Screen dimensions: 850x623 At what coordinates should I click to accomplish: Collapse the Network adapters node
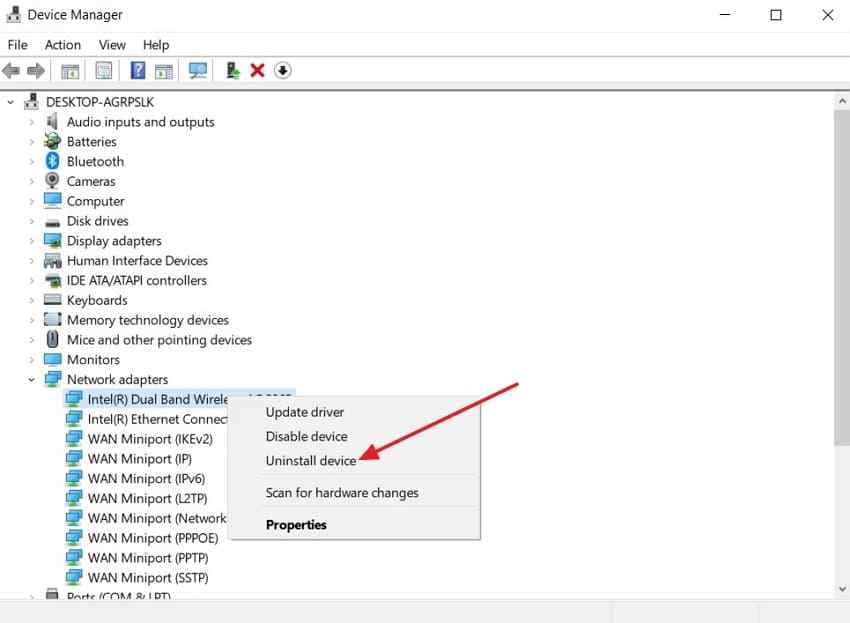(x=31, y=380)
